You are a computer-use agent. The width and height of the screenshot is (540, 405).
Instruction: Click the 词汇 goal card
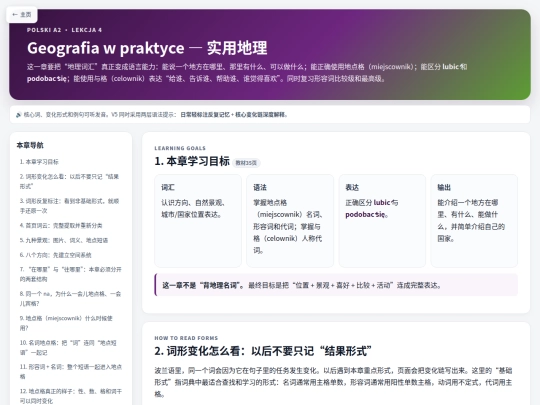[198, 221]
